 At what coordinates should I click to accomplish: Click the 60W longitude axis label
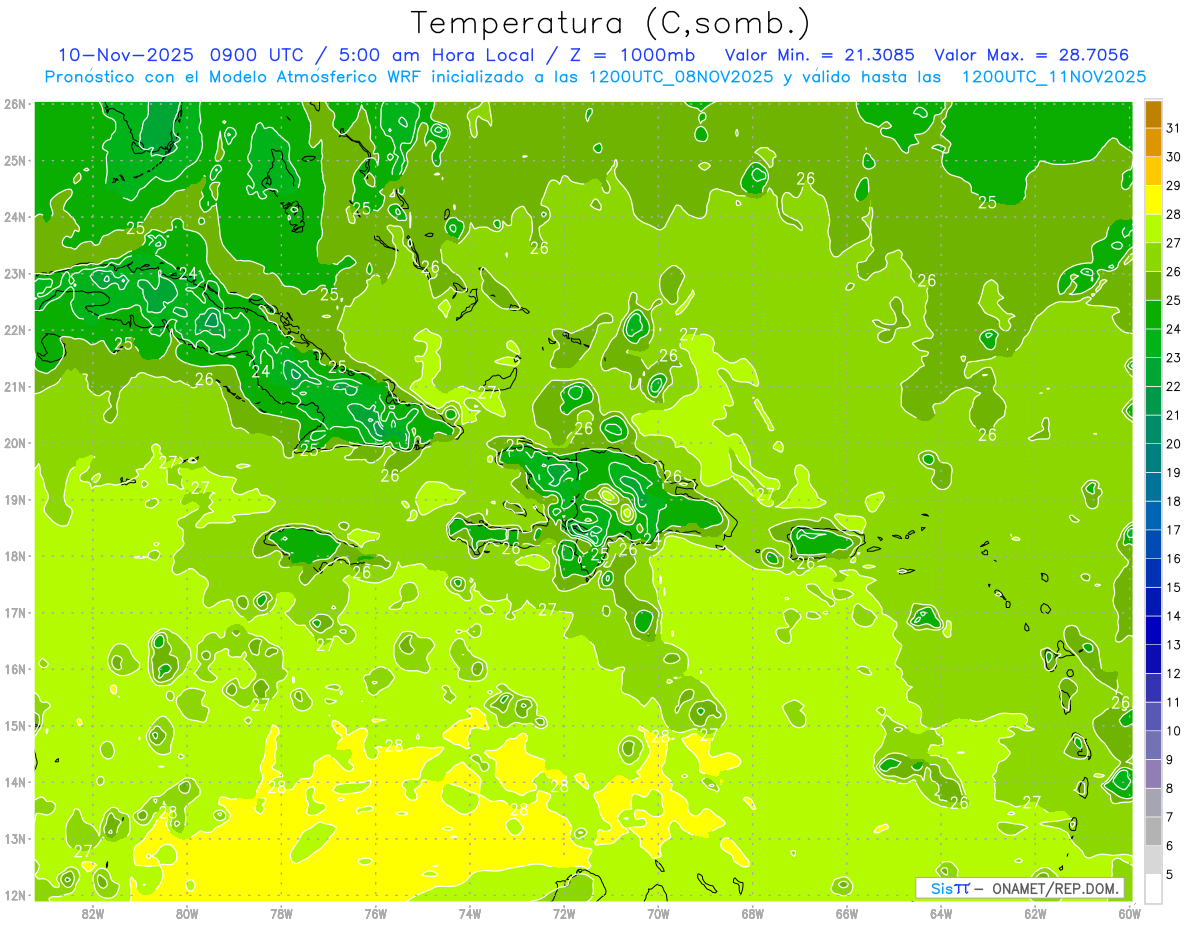point(1130,913)
